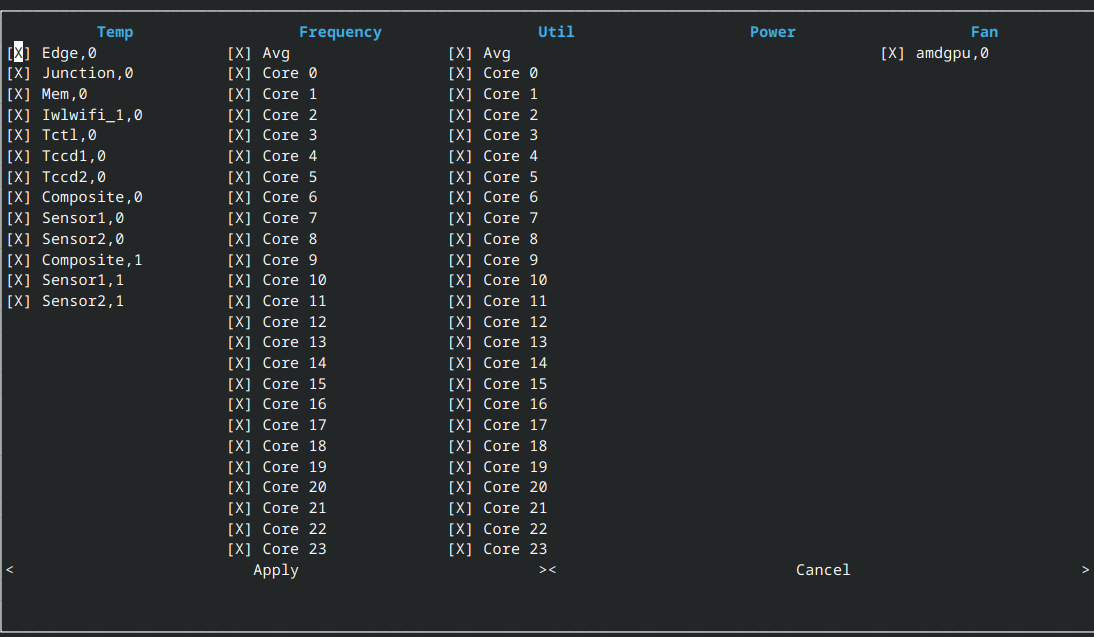The height and width of the screenshot is (637, 1094).
Task: Uncheck Util Core 6
Action: point(460,197)
